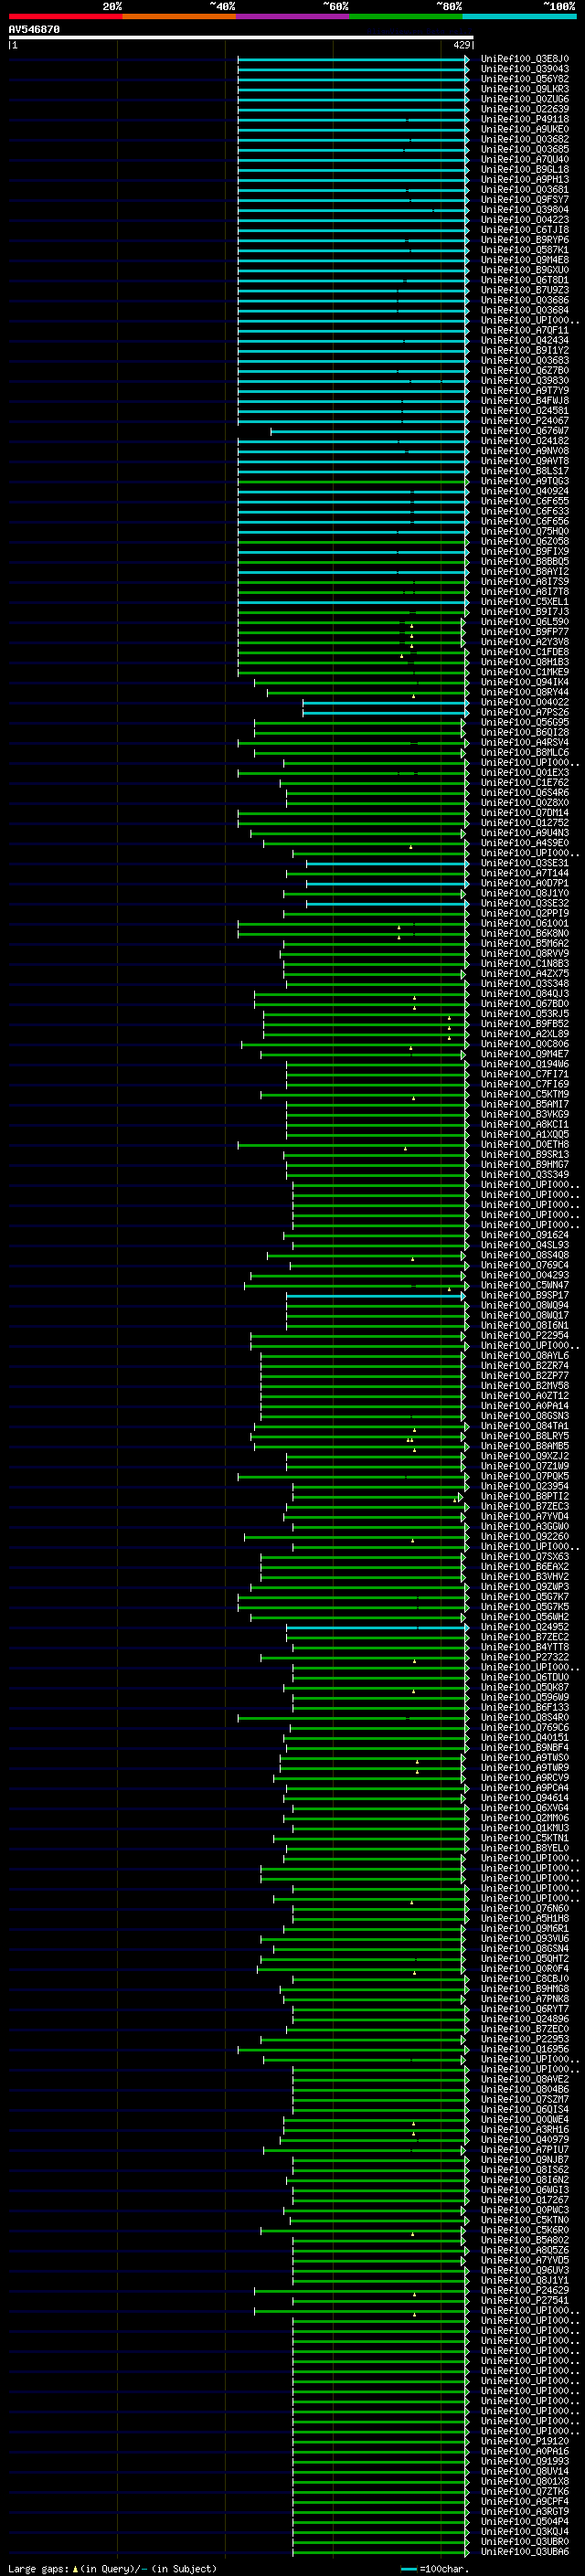Image resolution: width=585 pixels, height=2576 pixels.
Task: Select hit UniRef100_Q16956
Action: 524,2049
